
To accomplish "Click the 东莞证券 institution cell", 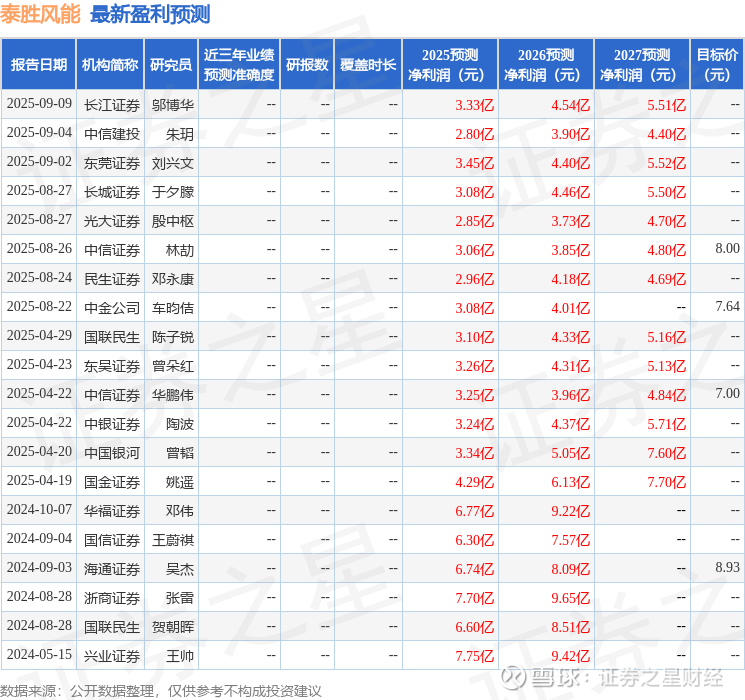I will (112, 163).
